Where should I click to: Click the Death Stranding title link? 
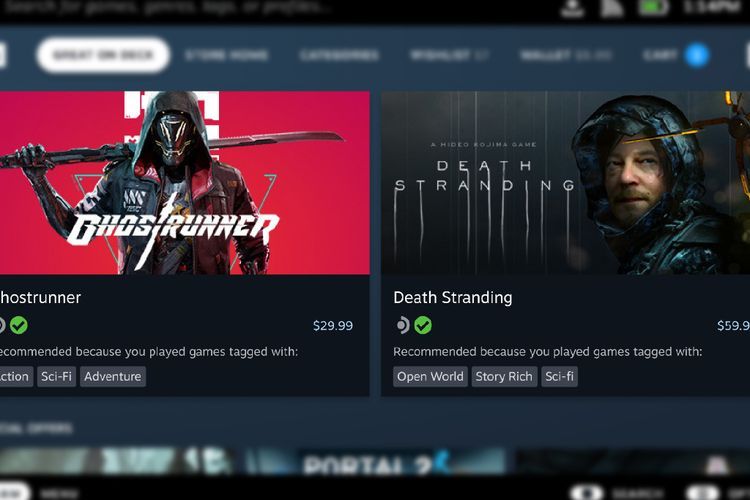452,298
